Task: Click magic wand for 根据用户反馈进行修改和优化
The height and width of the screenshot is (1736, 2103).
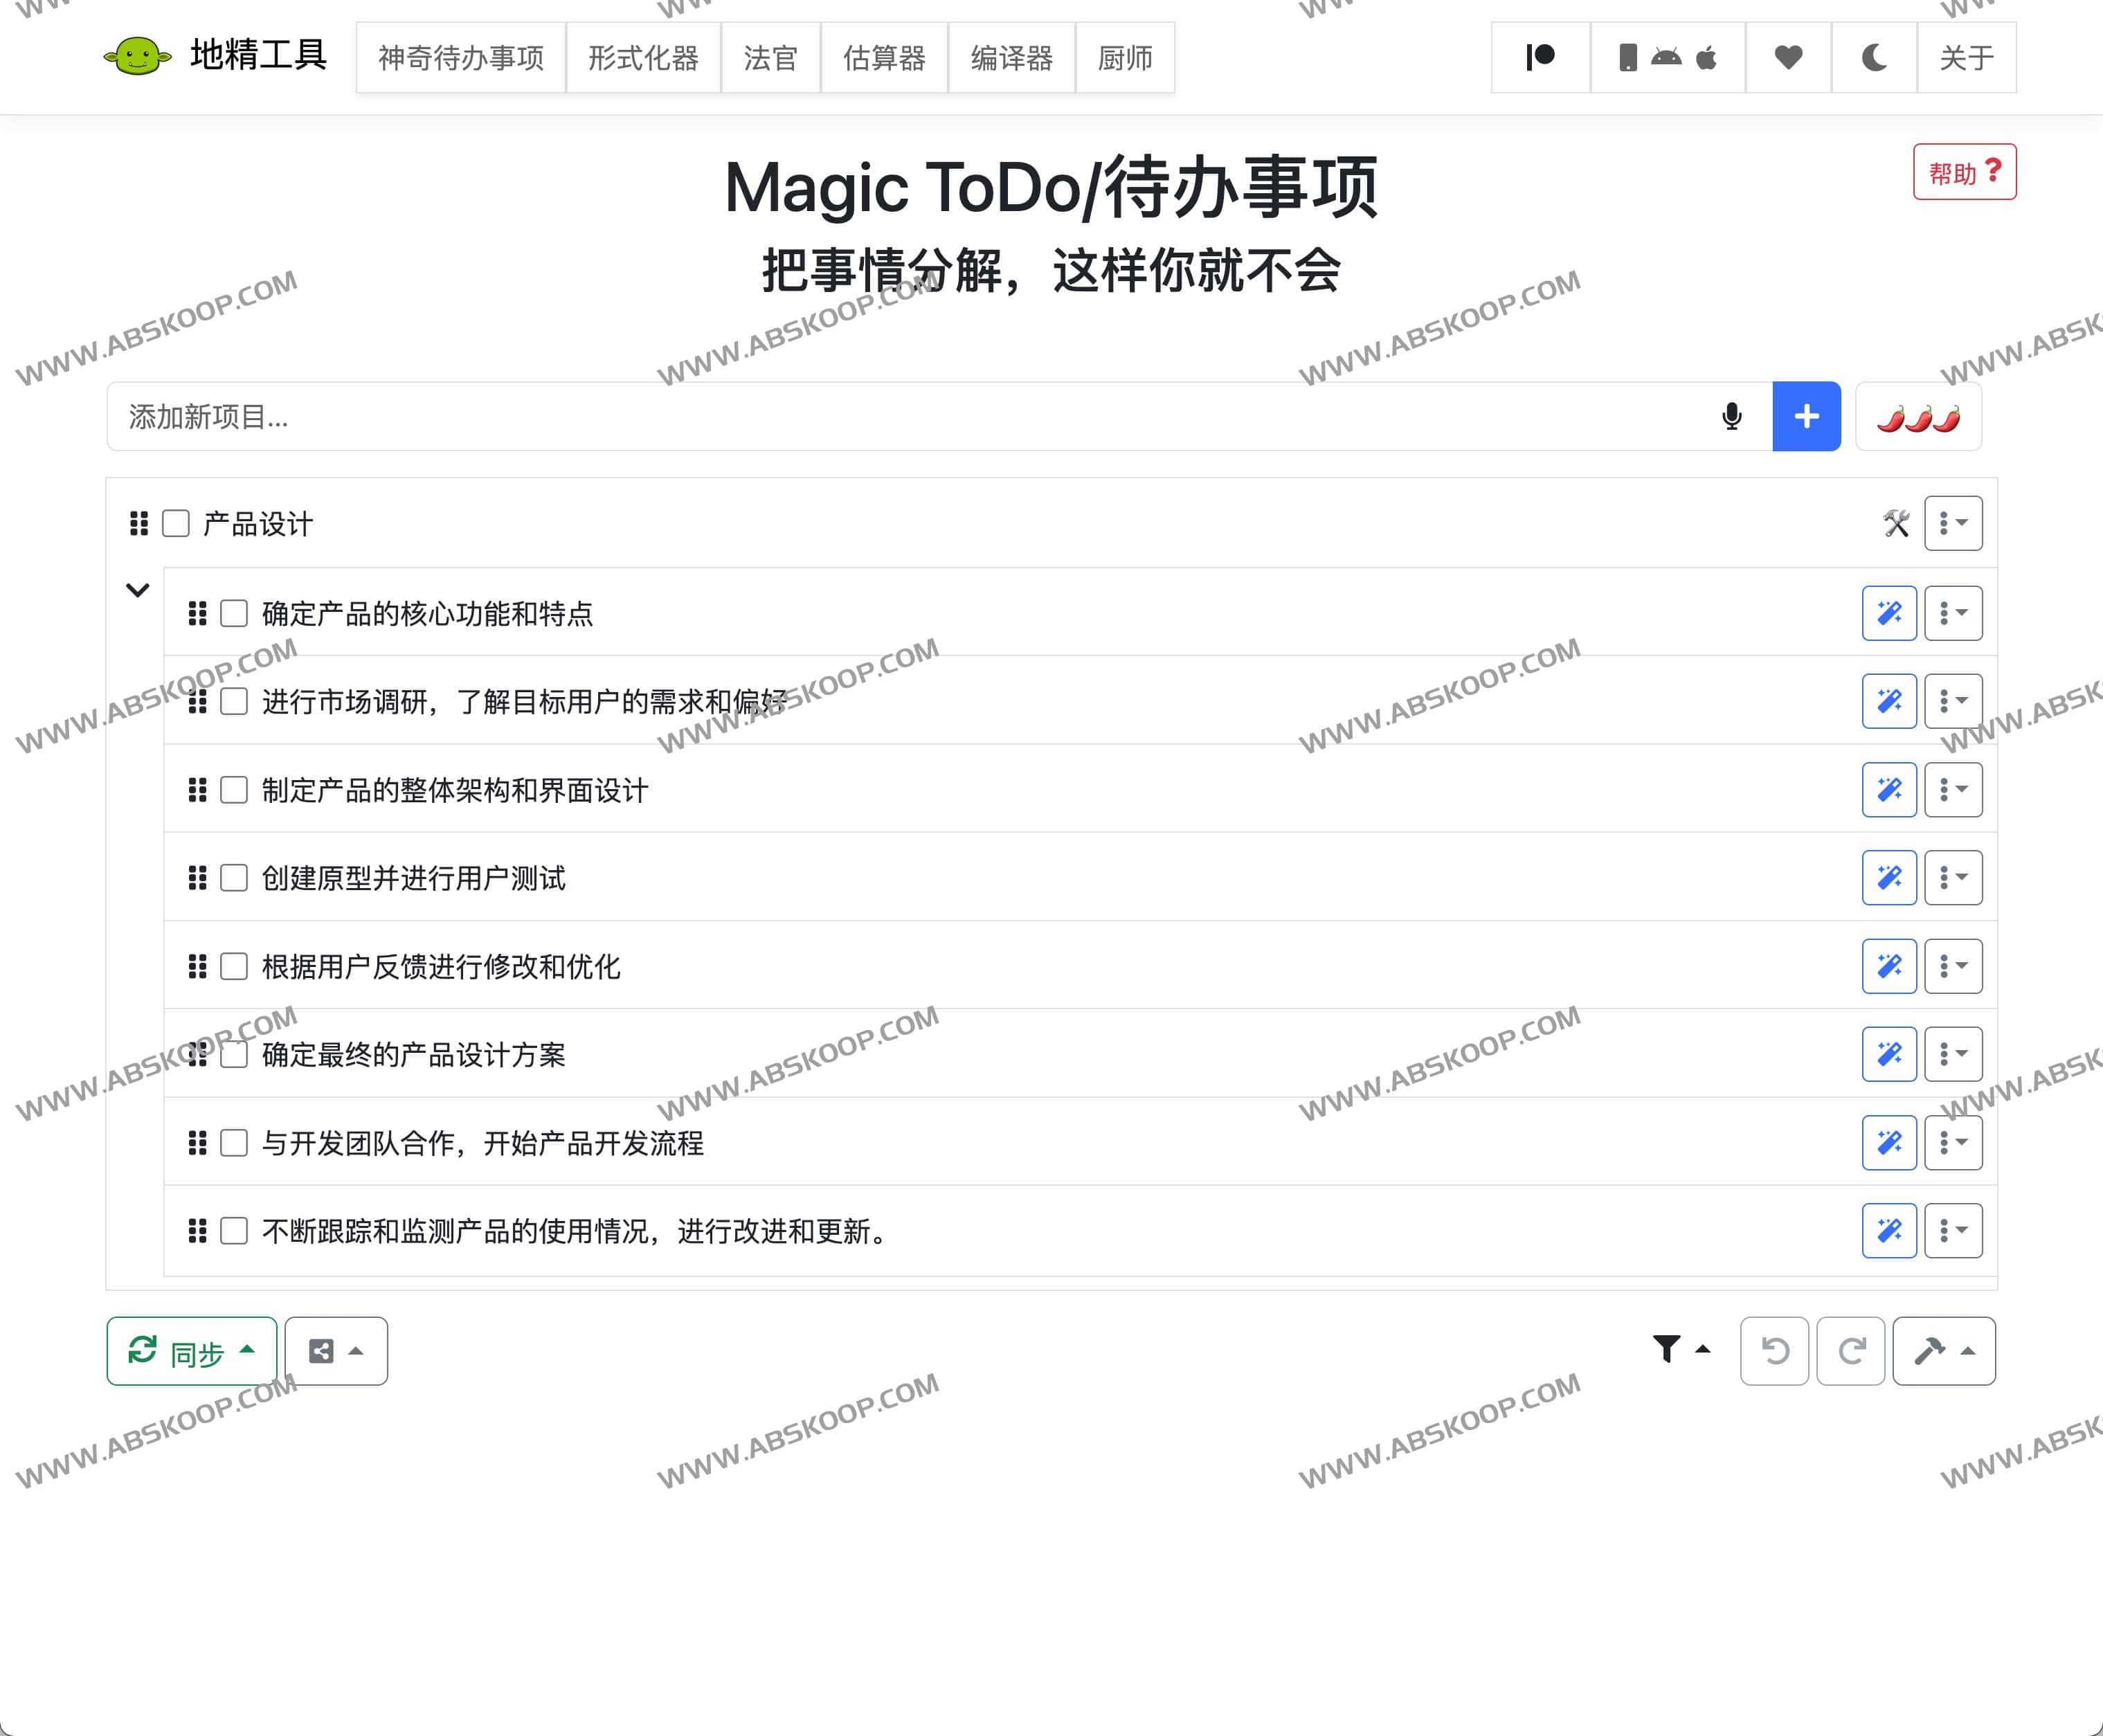Action: pyautogui.click(x=1889, y=966)
